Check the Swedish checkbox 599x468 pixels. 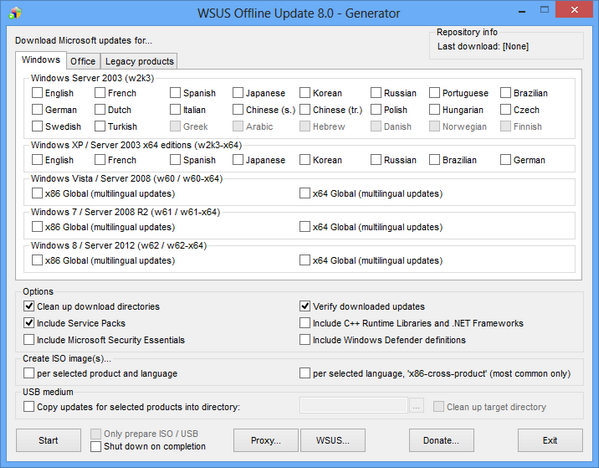coord(37,126)
